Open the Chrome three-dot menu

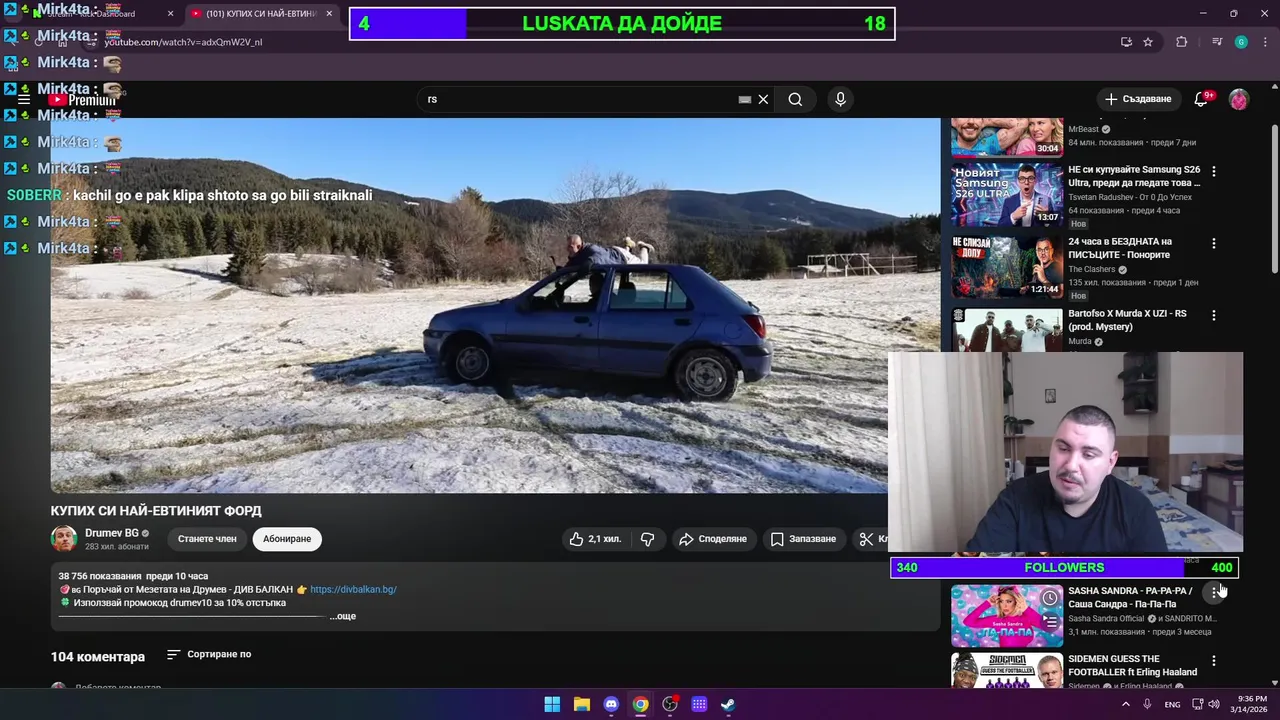pos(1265,42)
